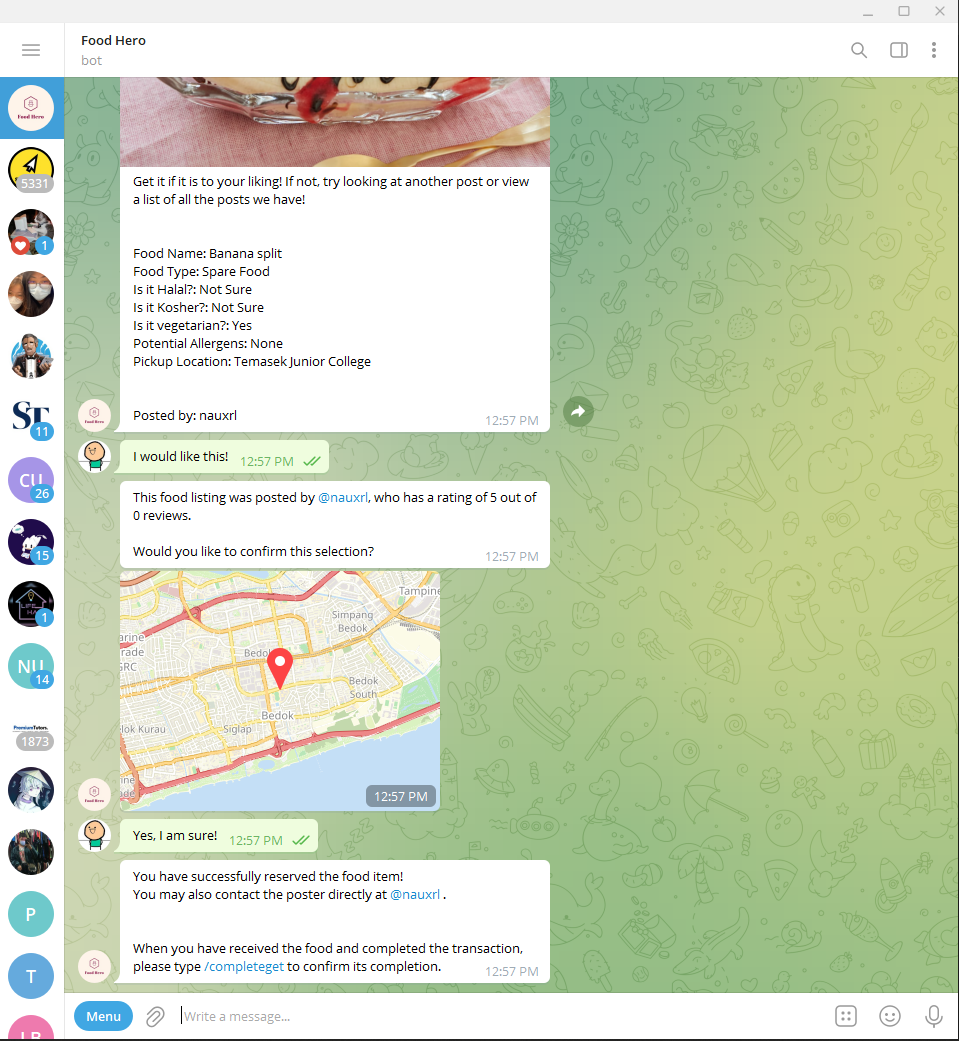Open the dark chat with 15 unread
This screenshot has height=1041, width=959.
click(31, 542)
